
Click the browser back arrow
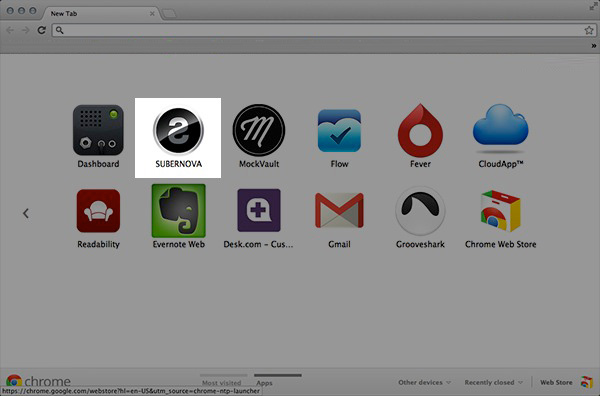tap(10, 30)
